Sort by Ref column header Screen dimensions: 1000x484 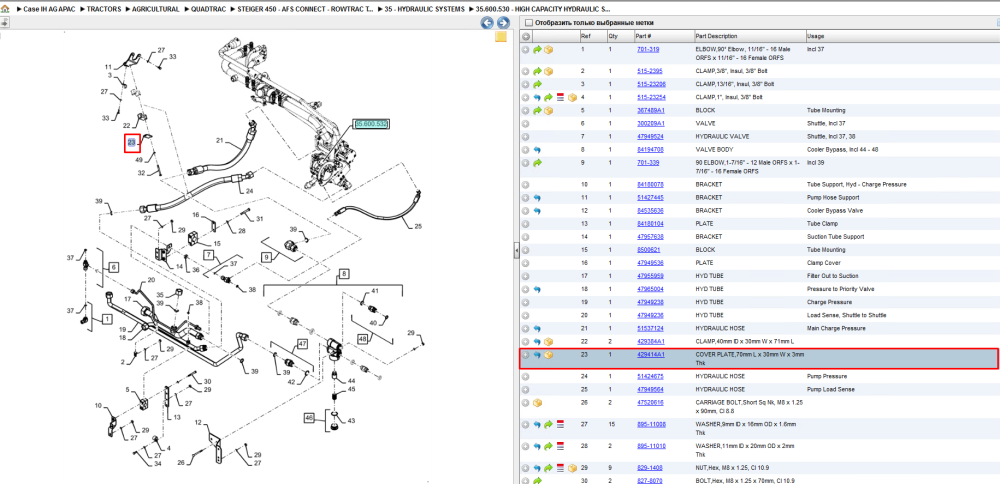(x=593, y=36)
